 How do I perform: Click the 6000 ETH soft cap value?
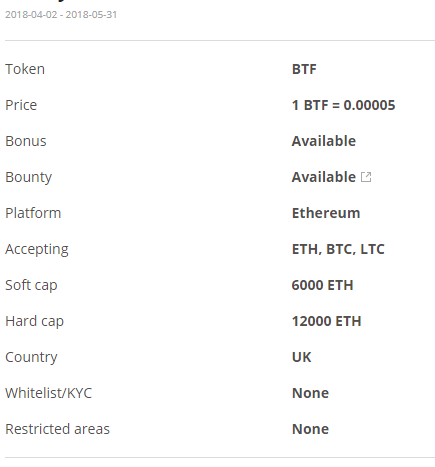click(x=322, y=285)
